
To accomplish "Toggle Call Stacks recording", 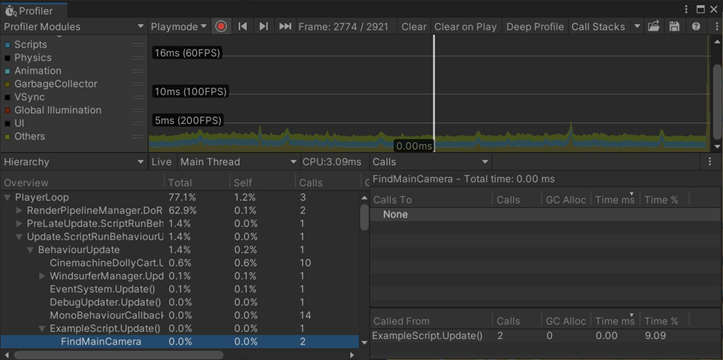I will tap(598, 27).
